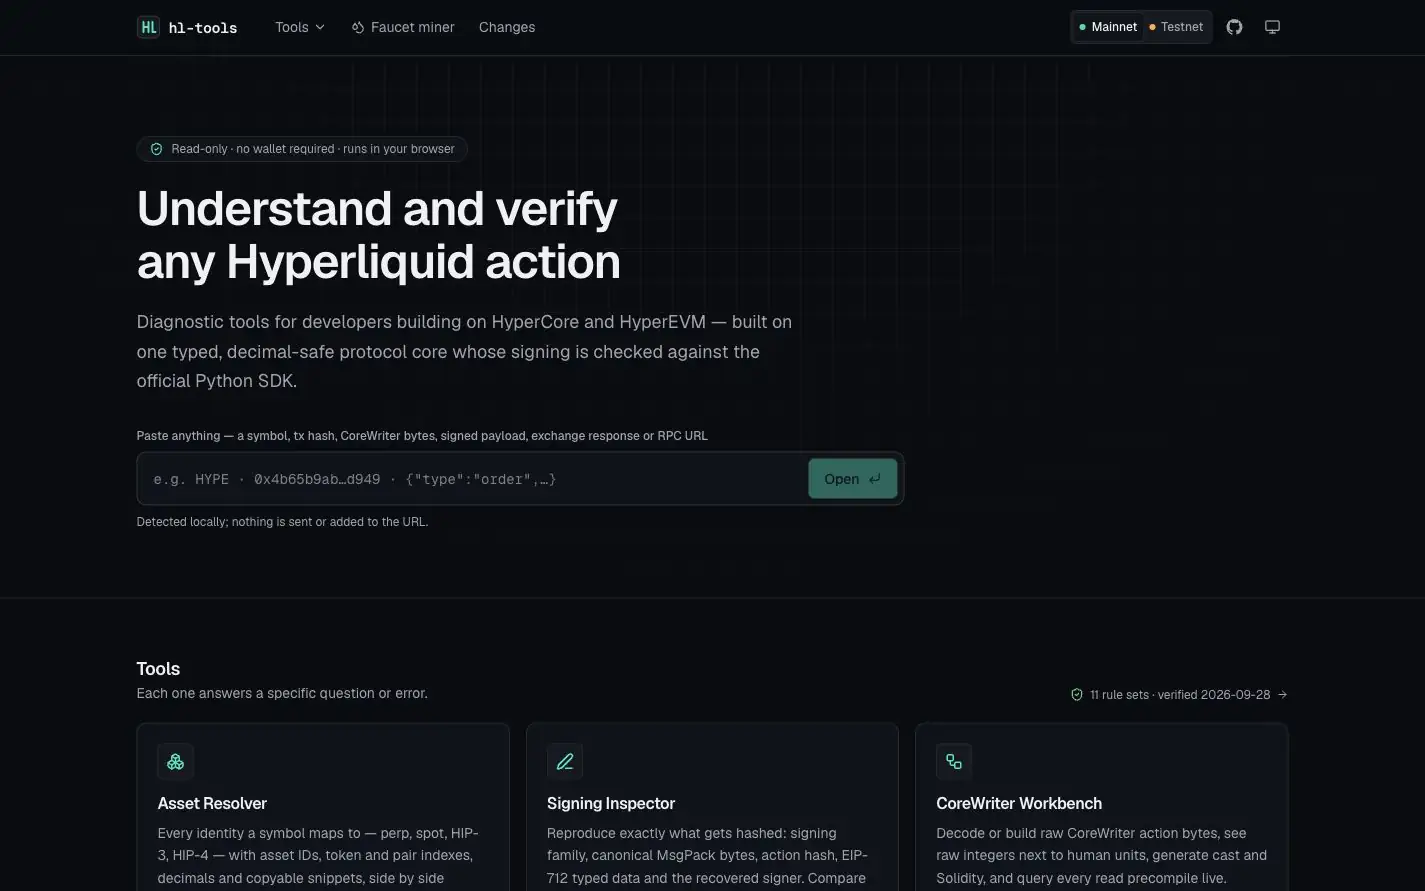Click the 'Diagnostic tools for developers' paragraph

[x=464, y=351]
